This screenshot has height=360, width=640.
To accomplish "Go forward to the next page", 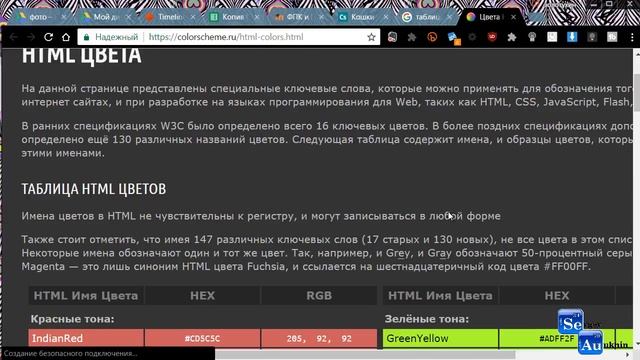I will click(x=31, y=37).
